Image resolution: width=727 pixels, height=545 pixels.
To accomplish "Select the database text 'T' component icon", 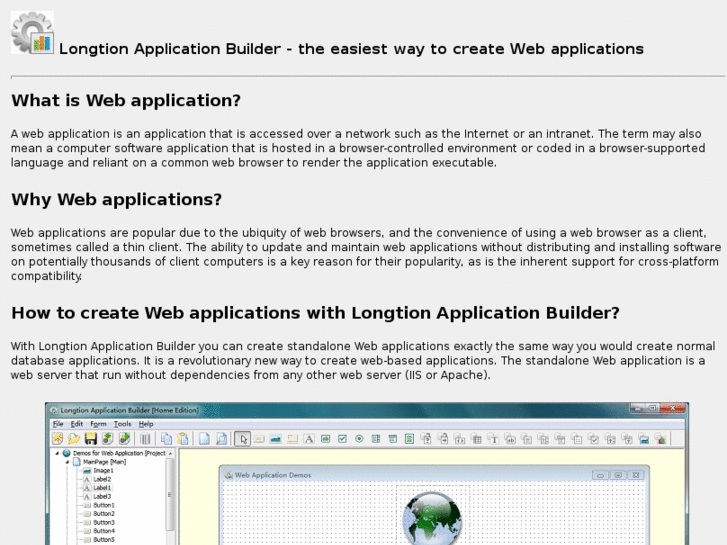I will tap(493, 439).
